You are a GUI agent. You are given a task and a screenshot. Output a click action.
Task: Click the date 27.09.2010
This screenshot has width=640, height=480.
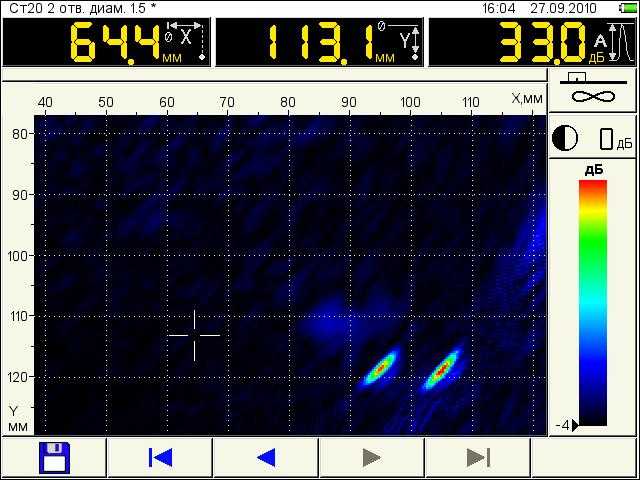point(564,8)
